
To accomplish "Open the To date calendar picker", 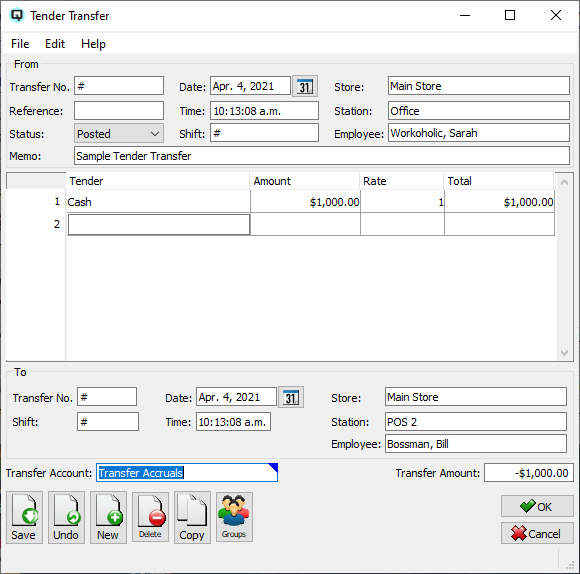I will tap(291, 398).
